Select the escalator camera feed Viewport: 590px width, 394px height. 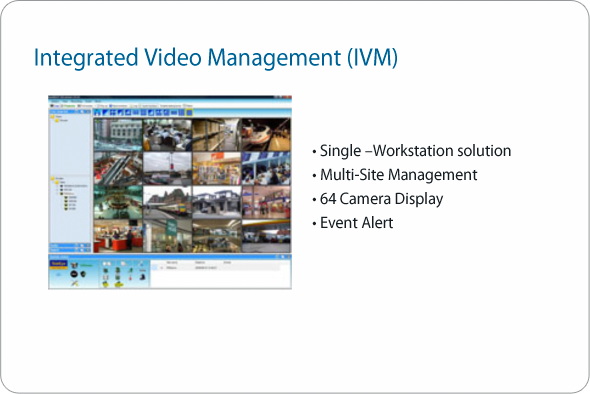click(x=118, y=168)
